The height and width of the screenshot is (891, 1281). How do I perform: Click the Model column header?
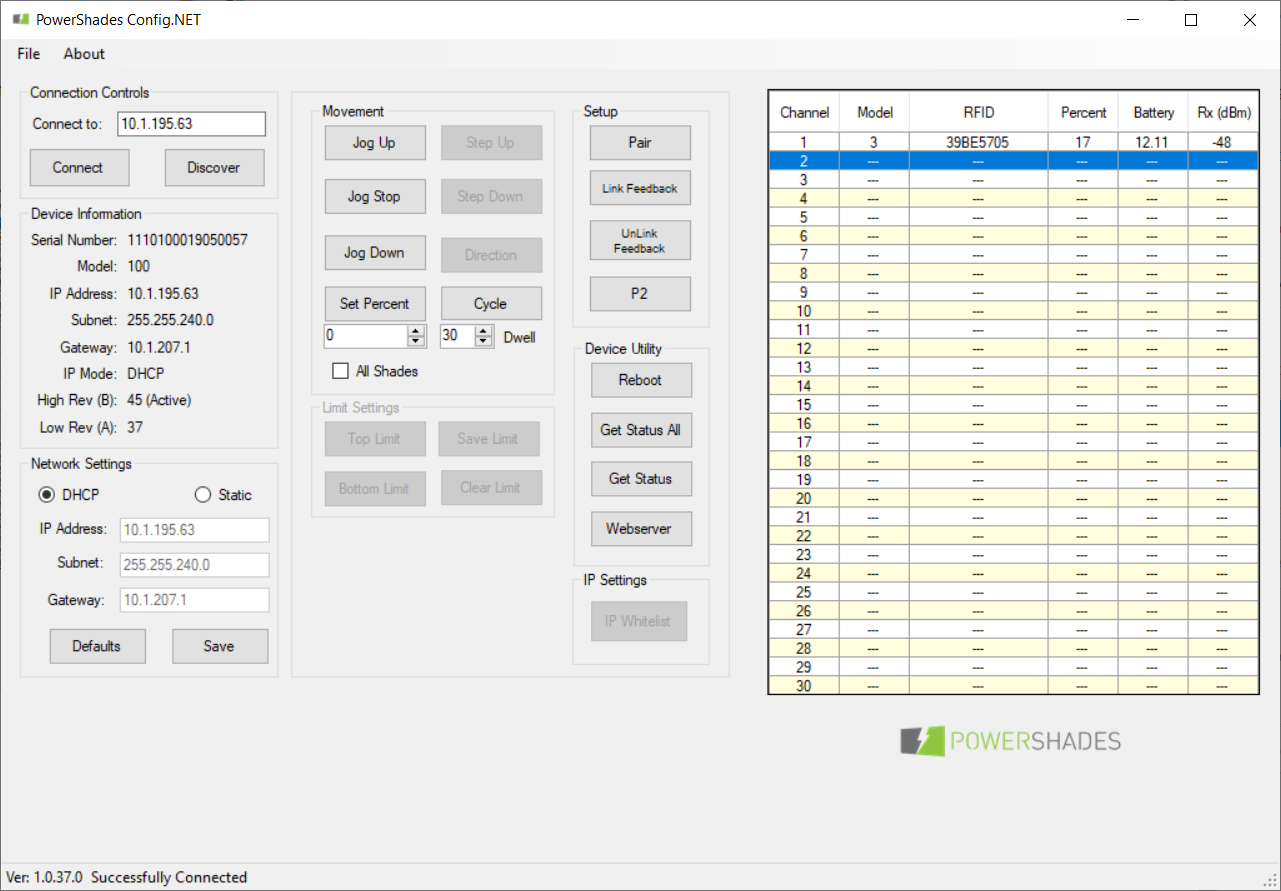coord(874,112)
